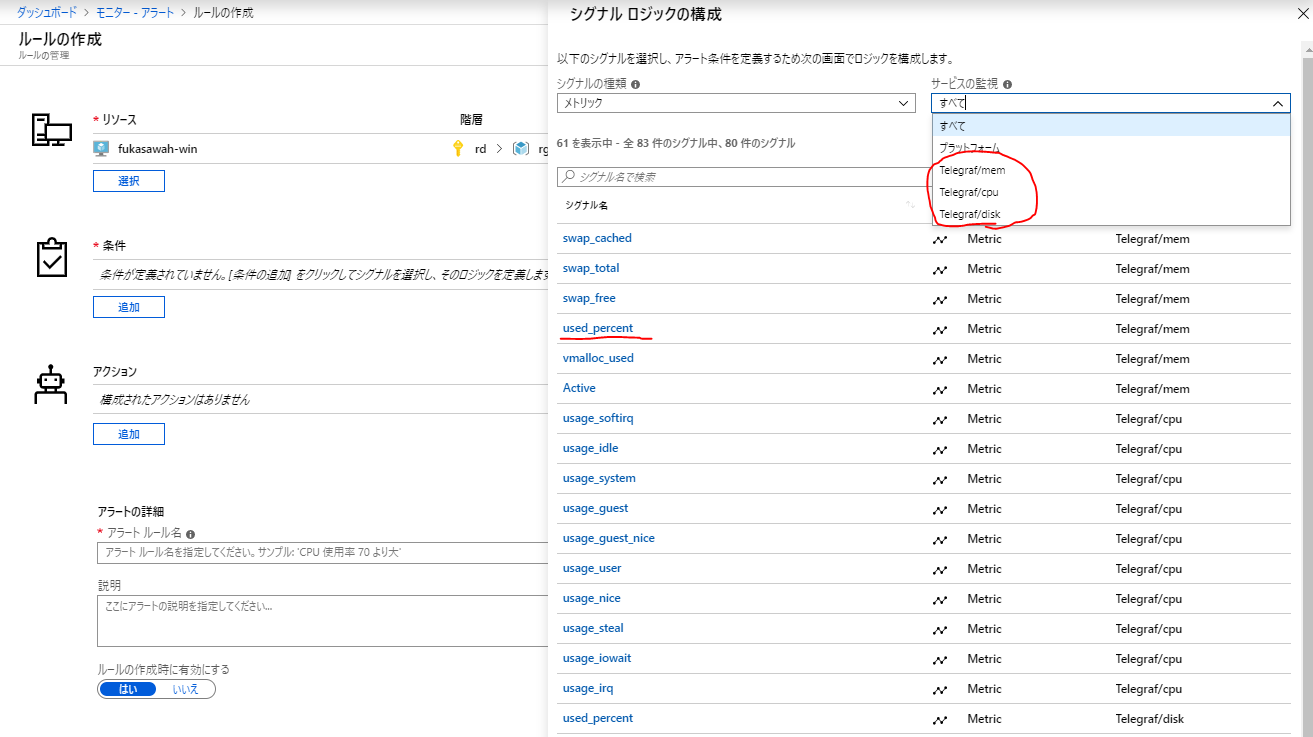Click metric chart icon in usage_steal row
Image resolution: width=1313 pixels, height=737 pixels.
point(940,629)
